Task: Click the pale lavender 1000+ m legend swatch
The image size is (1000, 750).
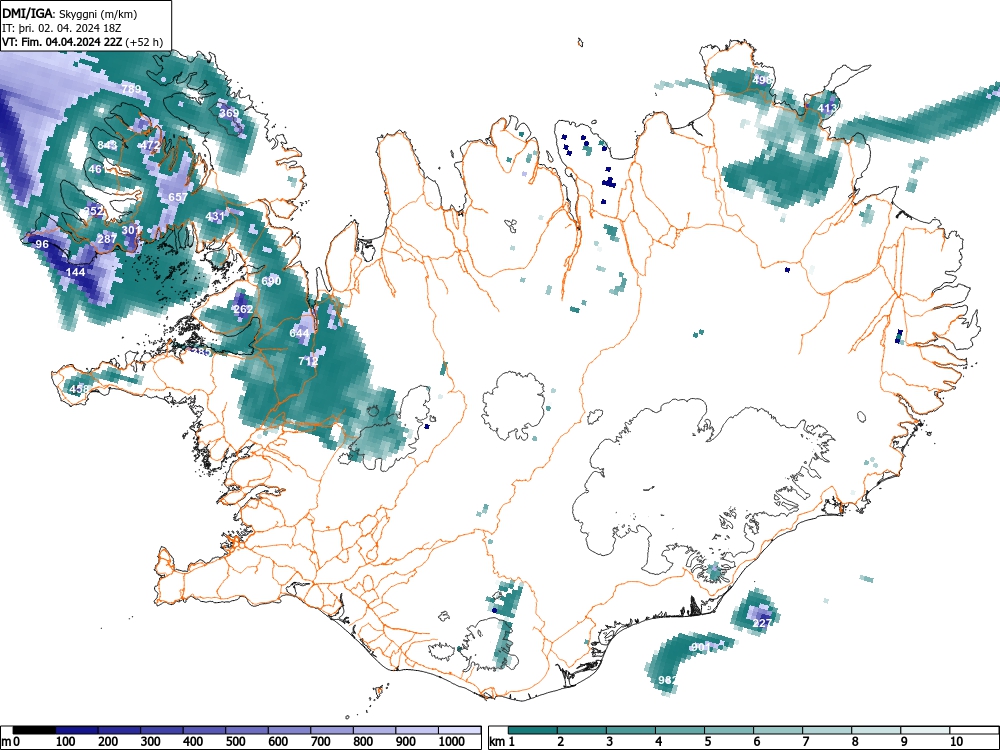Action: point(459,730)
